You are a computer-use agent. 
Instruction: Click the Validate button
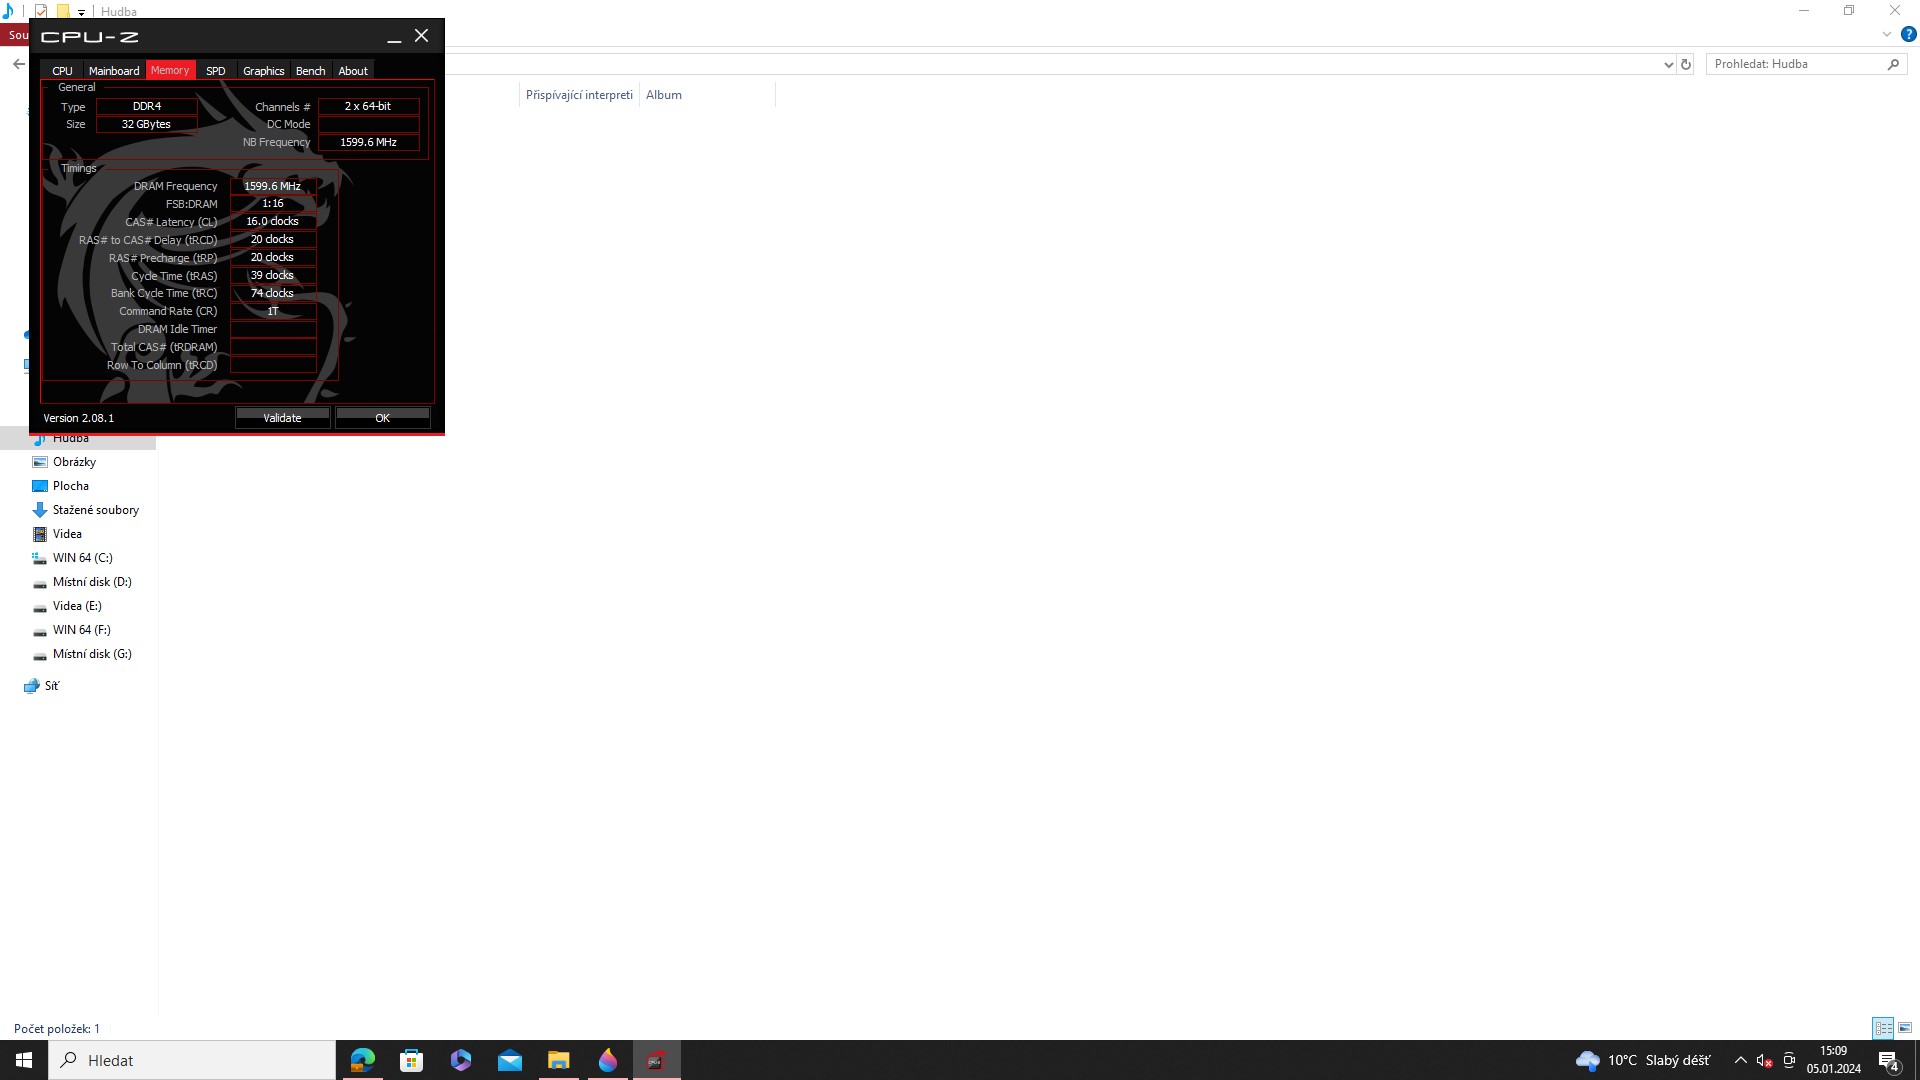point(282,418)
